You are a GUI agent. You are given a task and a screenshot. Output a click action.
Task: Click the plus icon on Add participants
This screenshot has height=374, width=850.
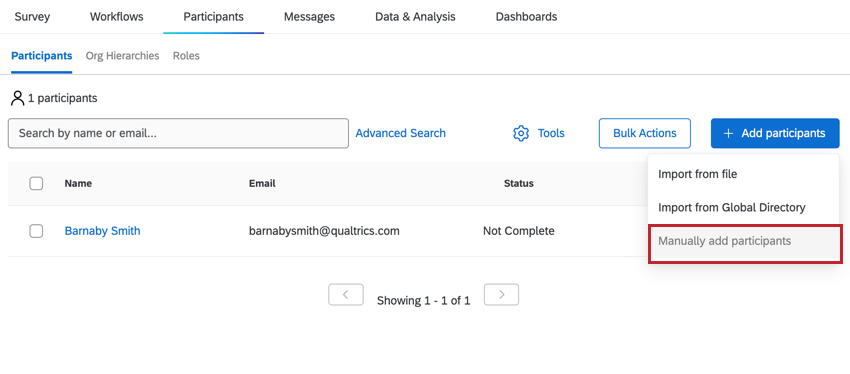[x=729, y=133]
